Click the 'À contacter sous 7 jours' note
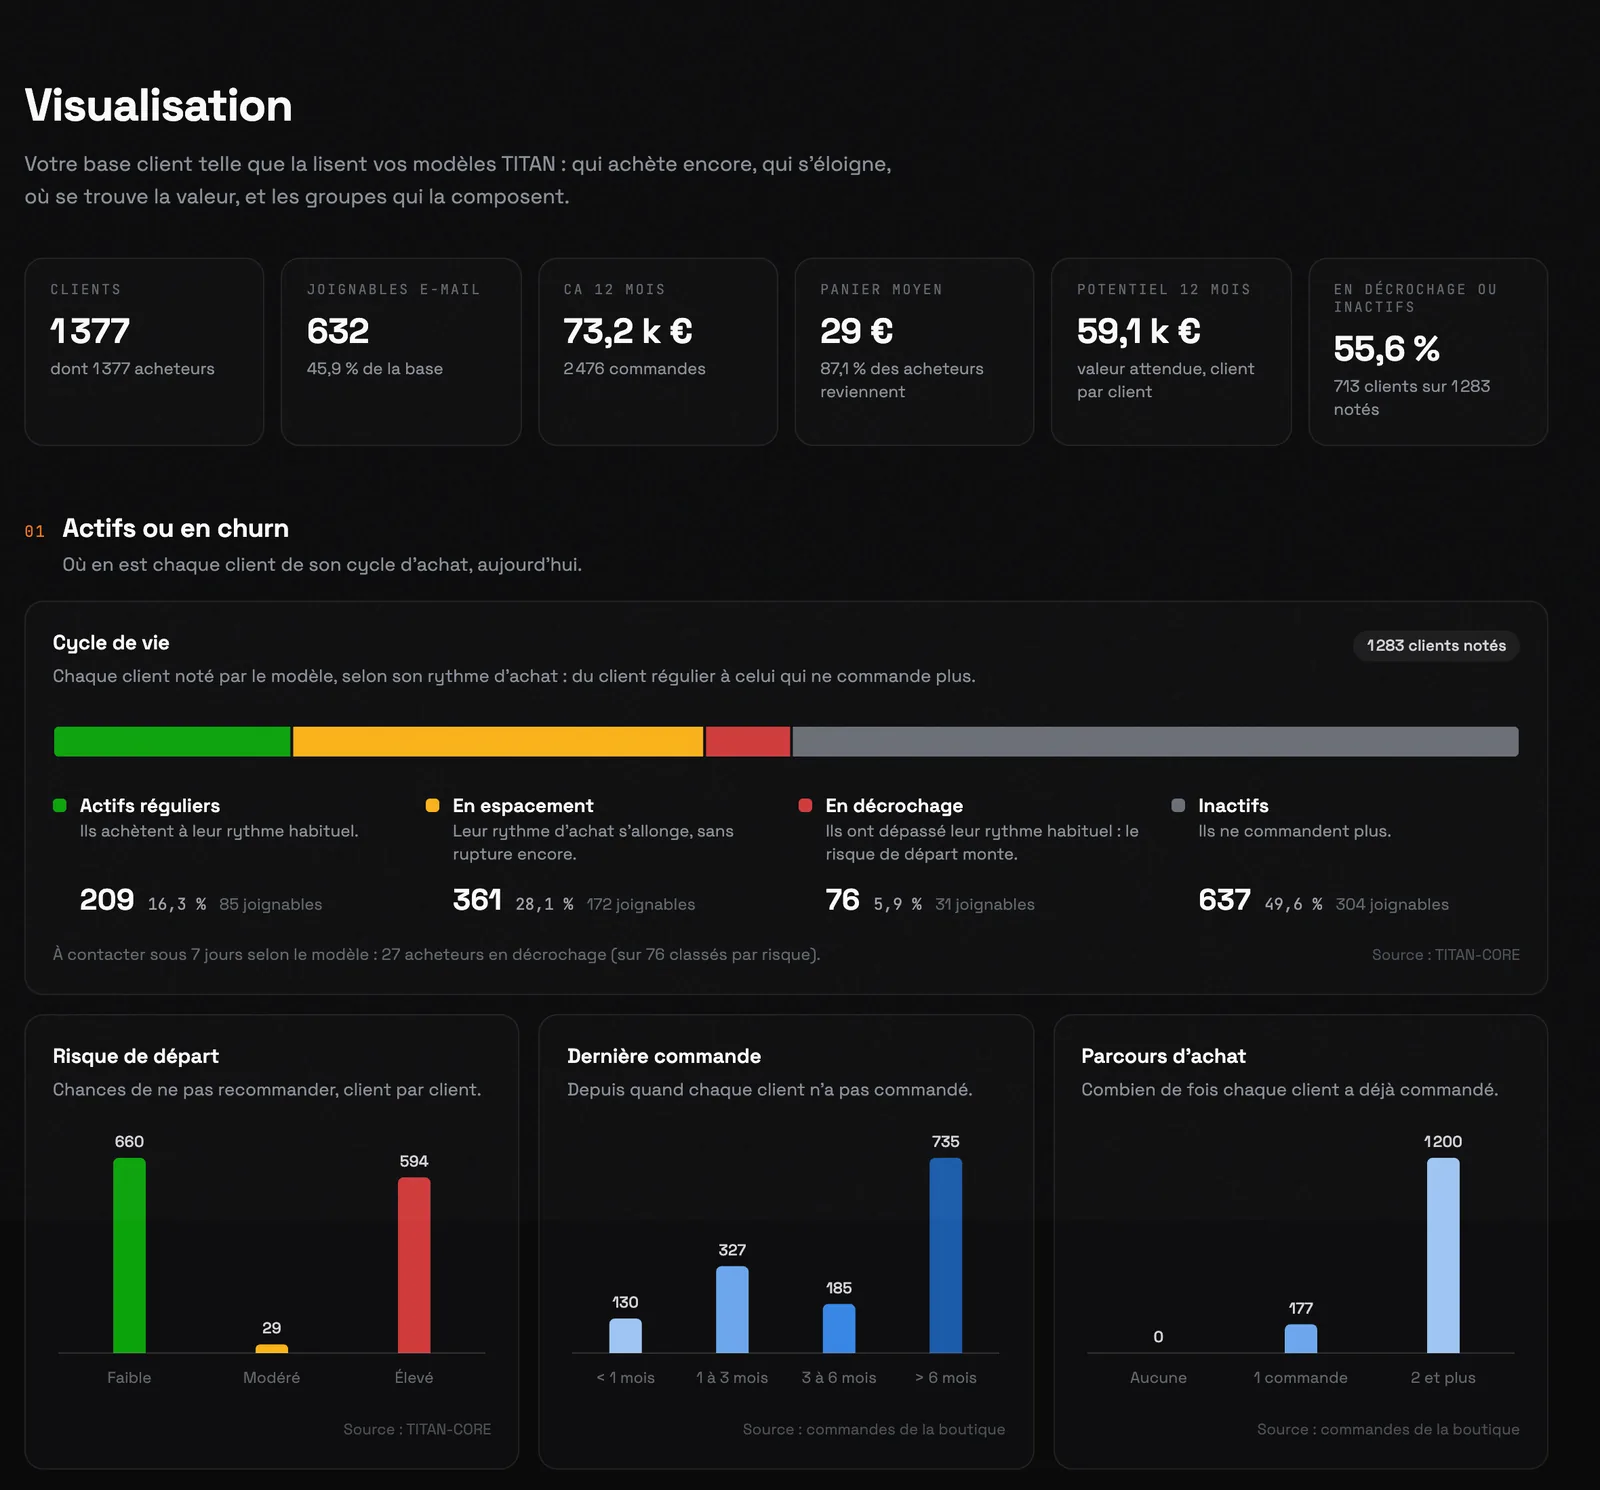This screenshot has width=1600, height=1490. (436, 955)
